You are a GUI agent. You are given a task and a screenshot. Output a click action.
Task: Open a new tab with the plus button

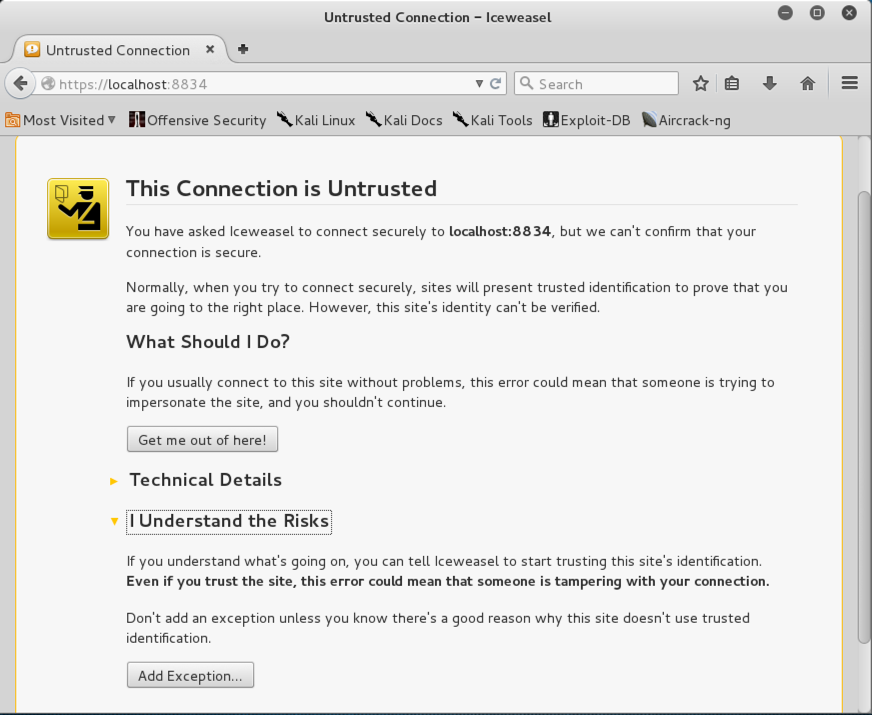pyautogui.click(x=242, y=49)
